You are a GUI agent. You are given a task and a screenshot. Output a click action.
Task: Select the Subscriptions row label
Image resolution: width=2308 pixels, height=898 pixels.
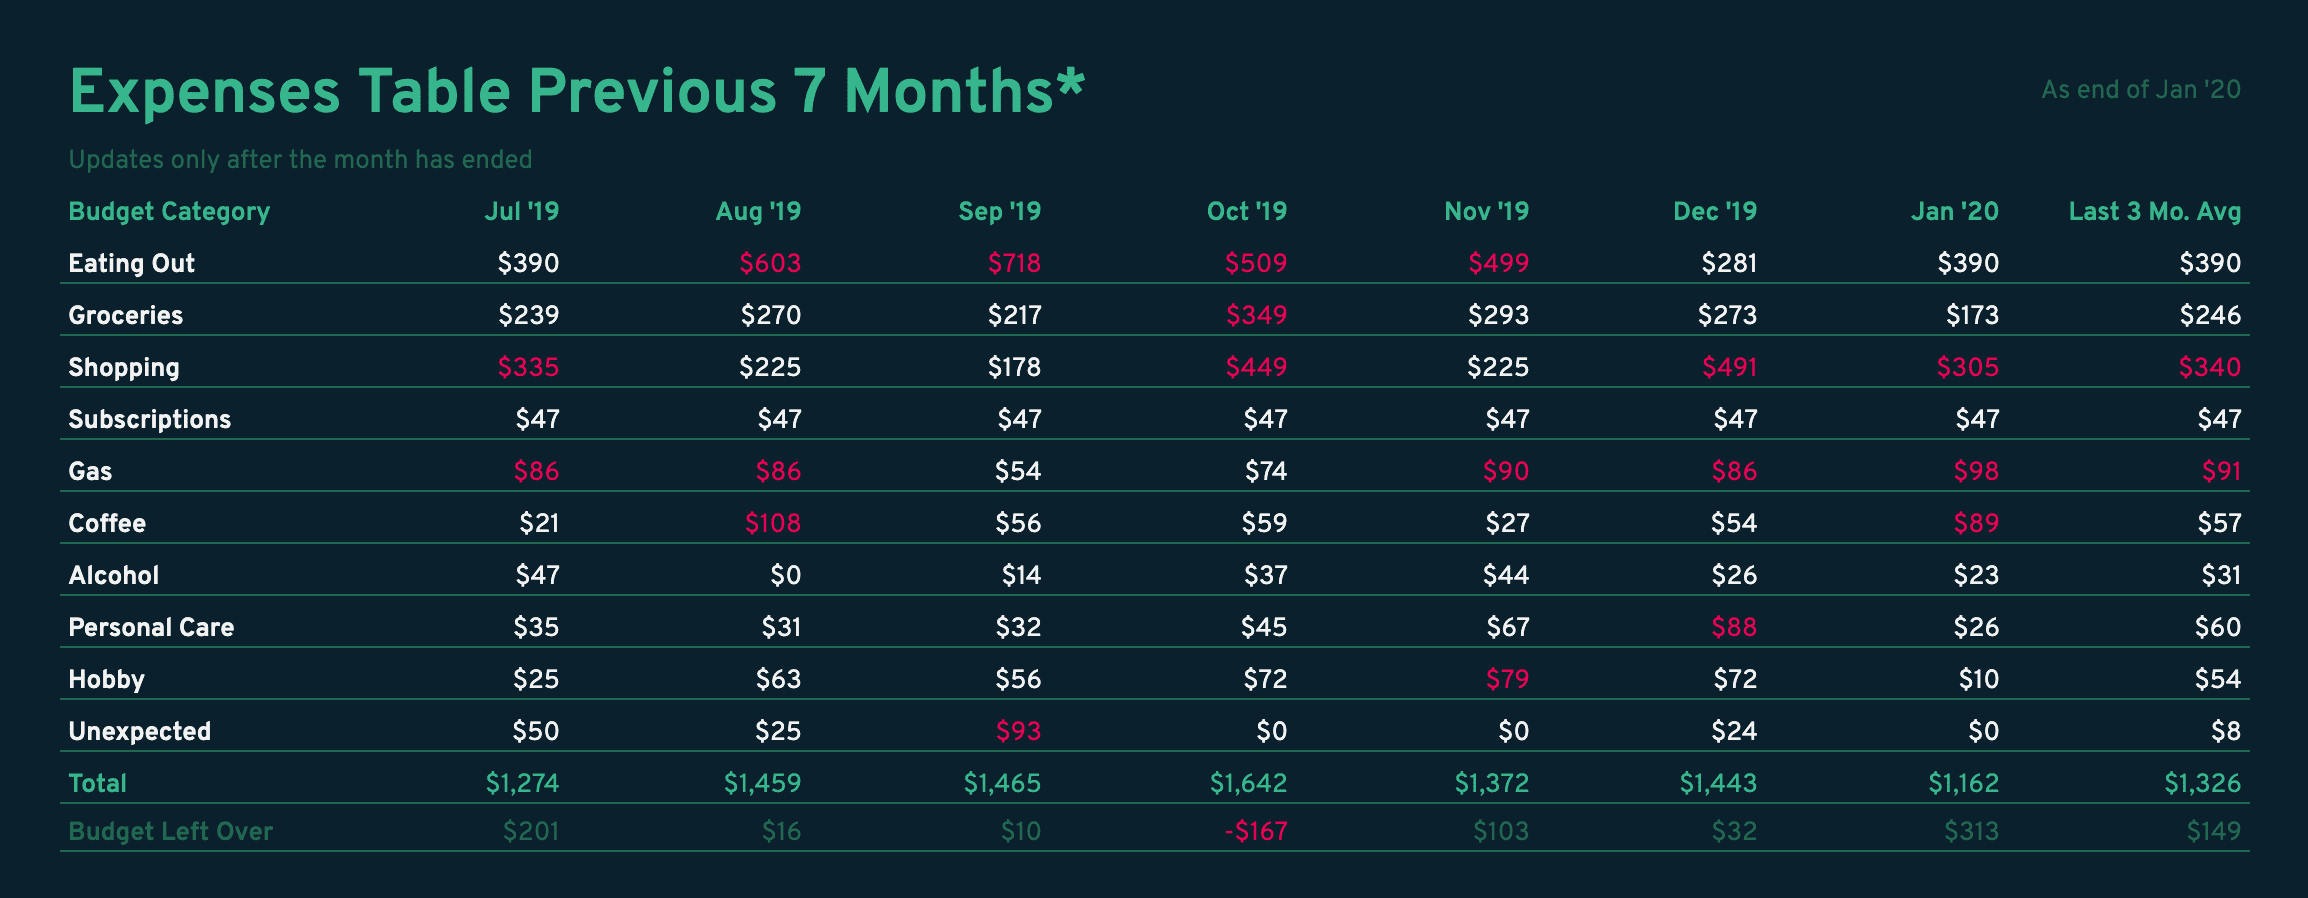[149, 420]
